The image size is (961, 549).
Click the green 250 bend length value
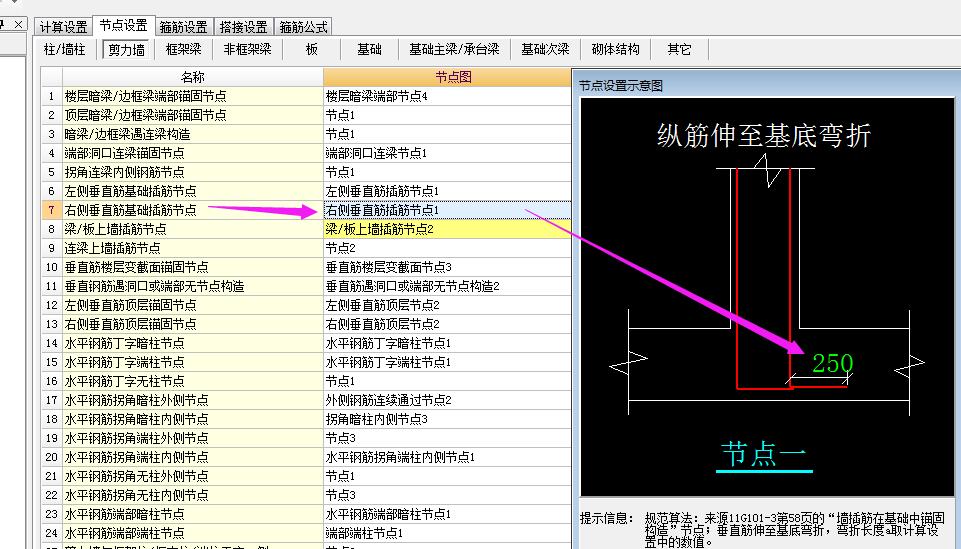[832, 363]
